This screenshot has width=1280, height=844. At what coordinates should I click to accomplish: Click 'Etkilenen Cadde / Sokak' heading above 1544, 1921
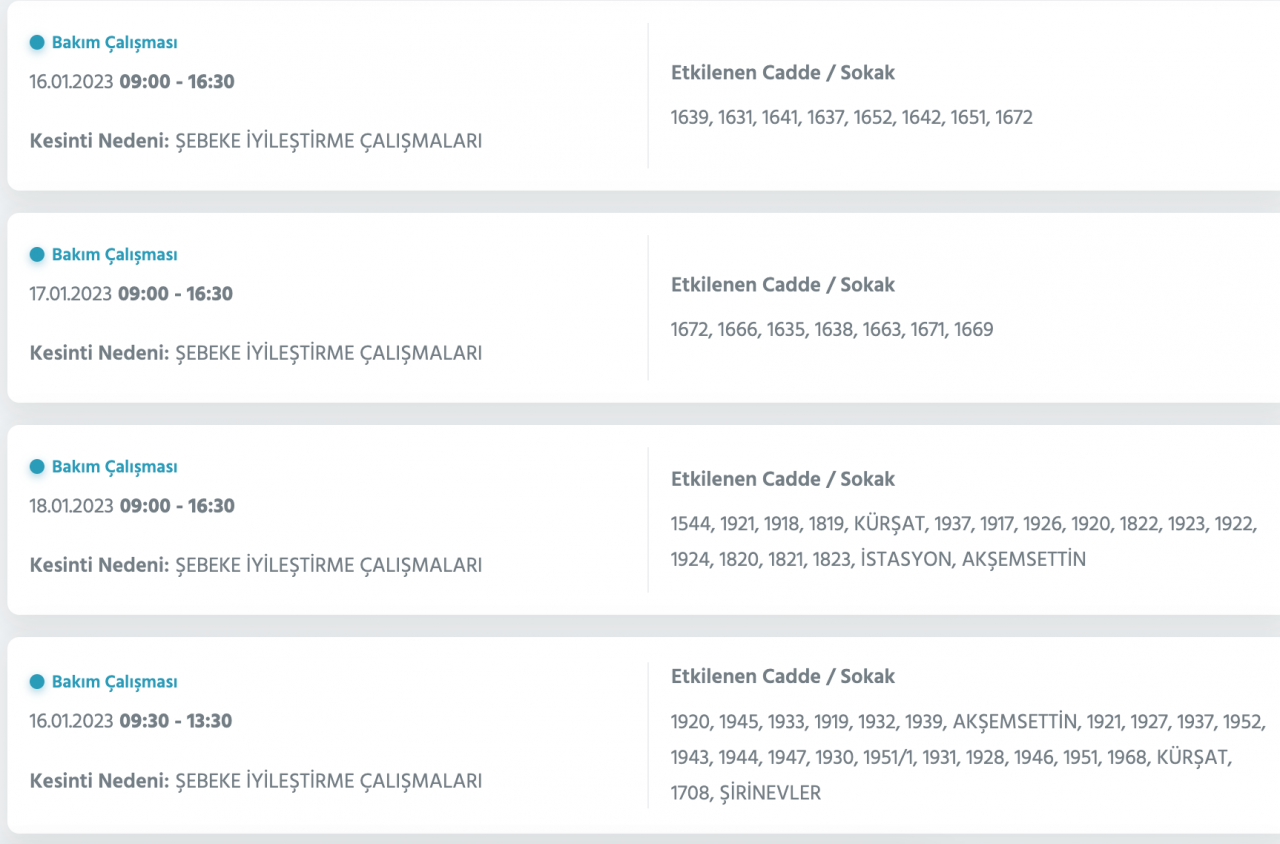coord(783,479)
